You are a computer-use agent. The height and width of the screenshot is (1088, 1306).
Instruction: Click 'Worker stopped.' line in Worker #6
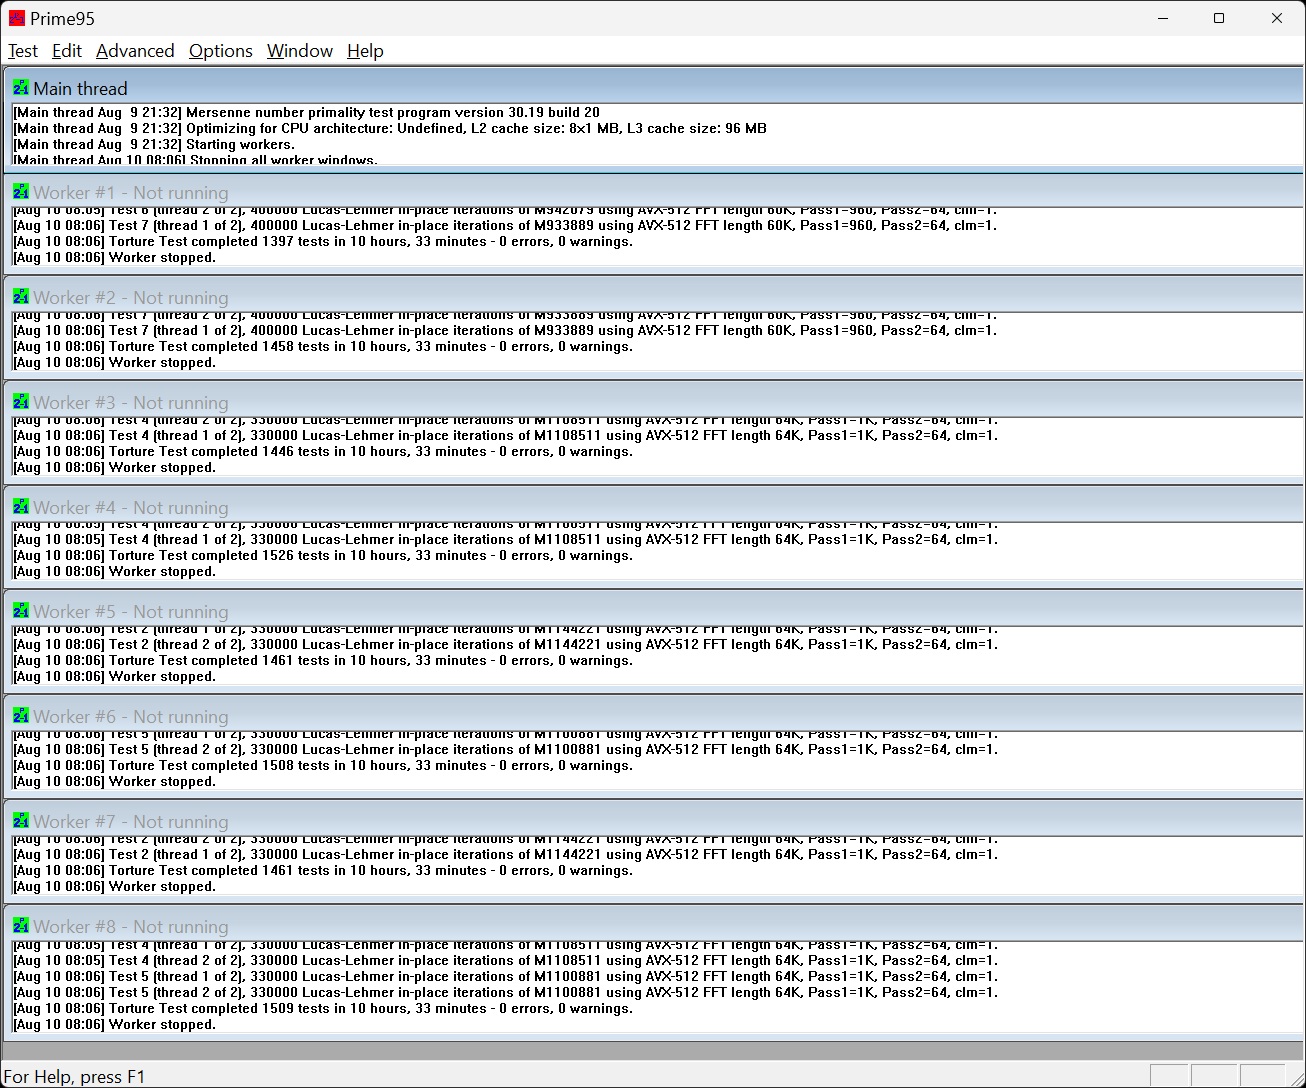tap(115, 781)
